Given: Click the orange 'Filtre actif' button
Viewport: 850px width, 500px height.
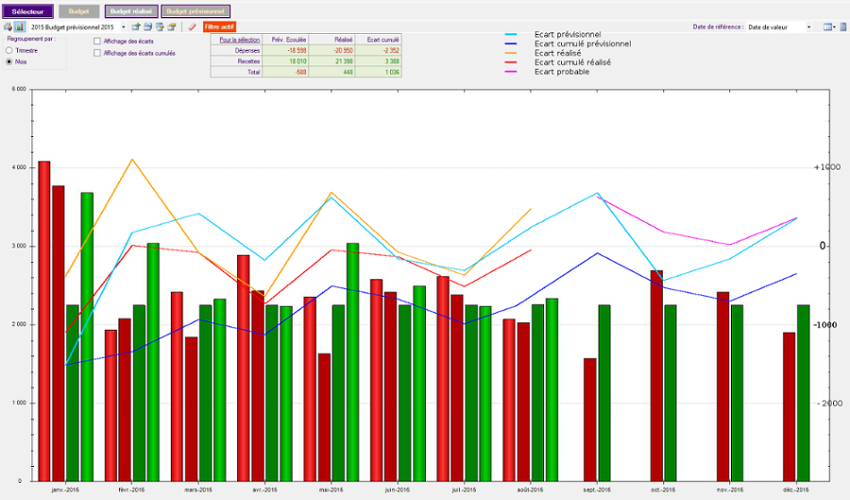Looking at the screenshot, I should (219, 27).
